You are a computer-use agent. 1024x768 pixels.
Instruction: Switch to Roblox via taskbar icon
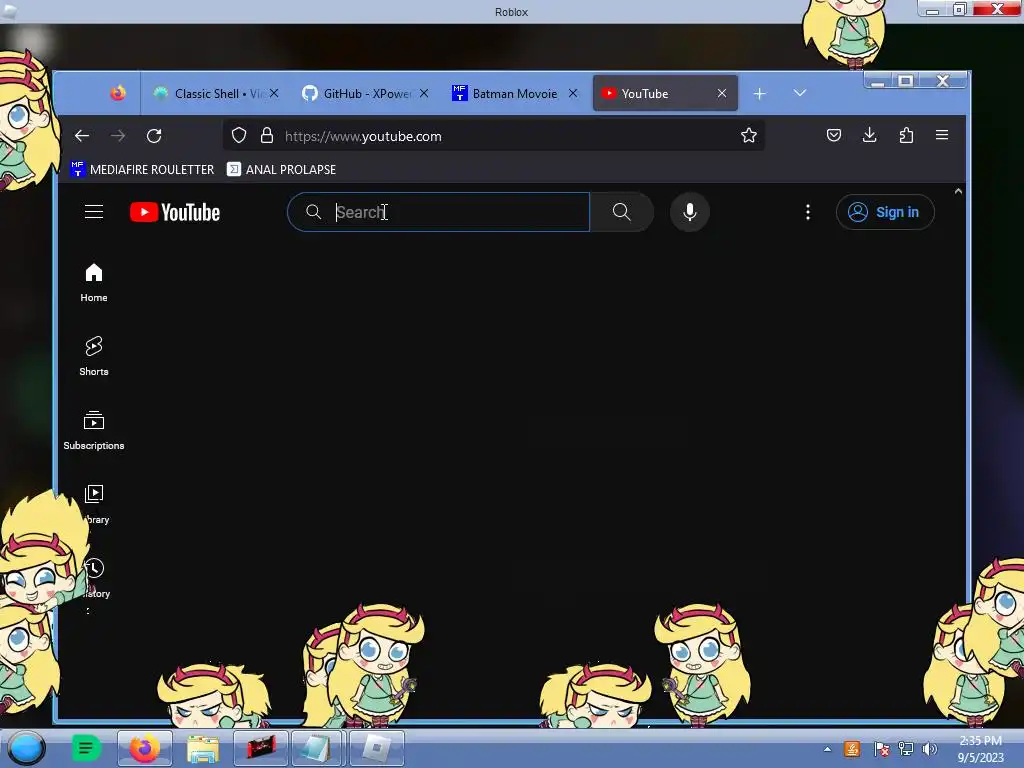click(377, 748)
